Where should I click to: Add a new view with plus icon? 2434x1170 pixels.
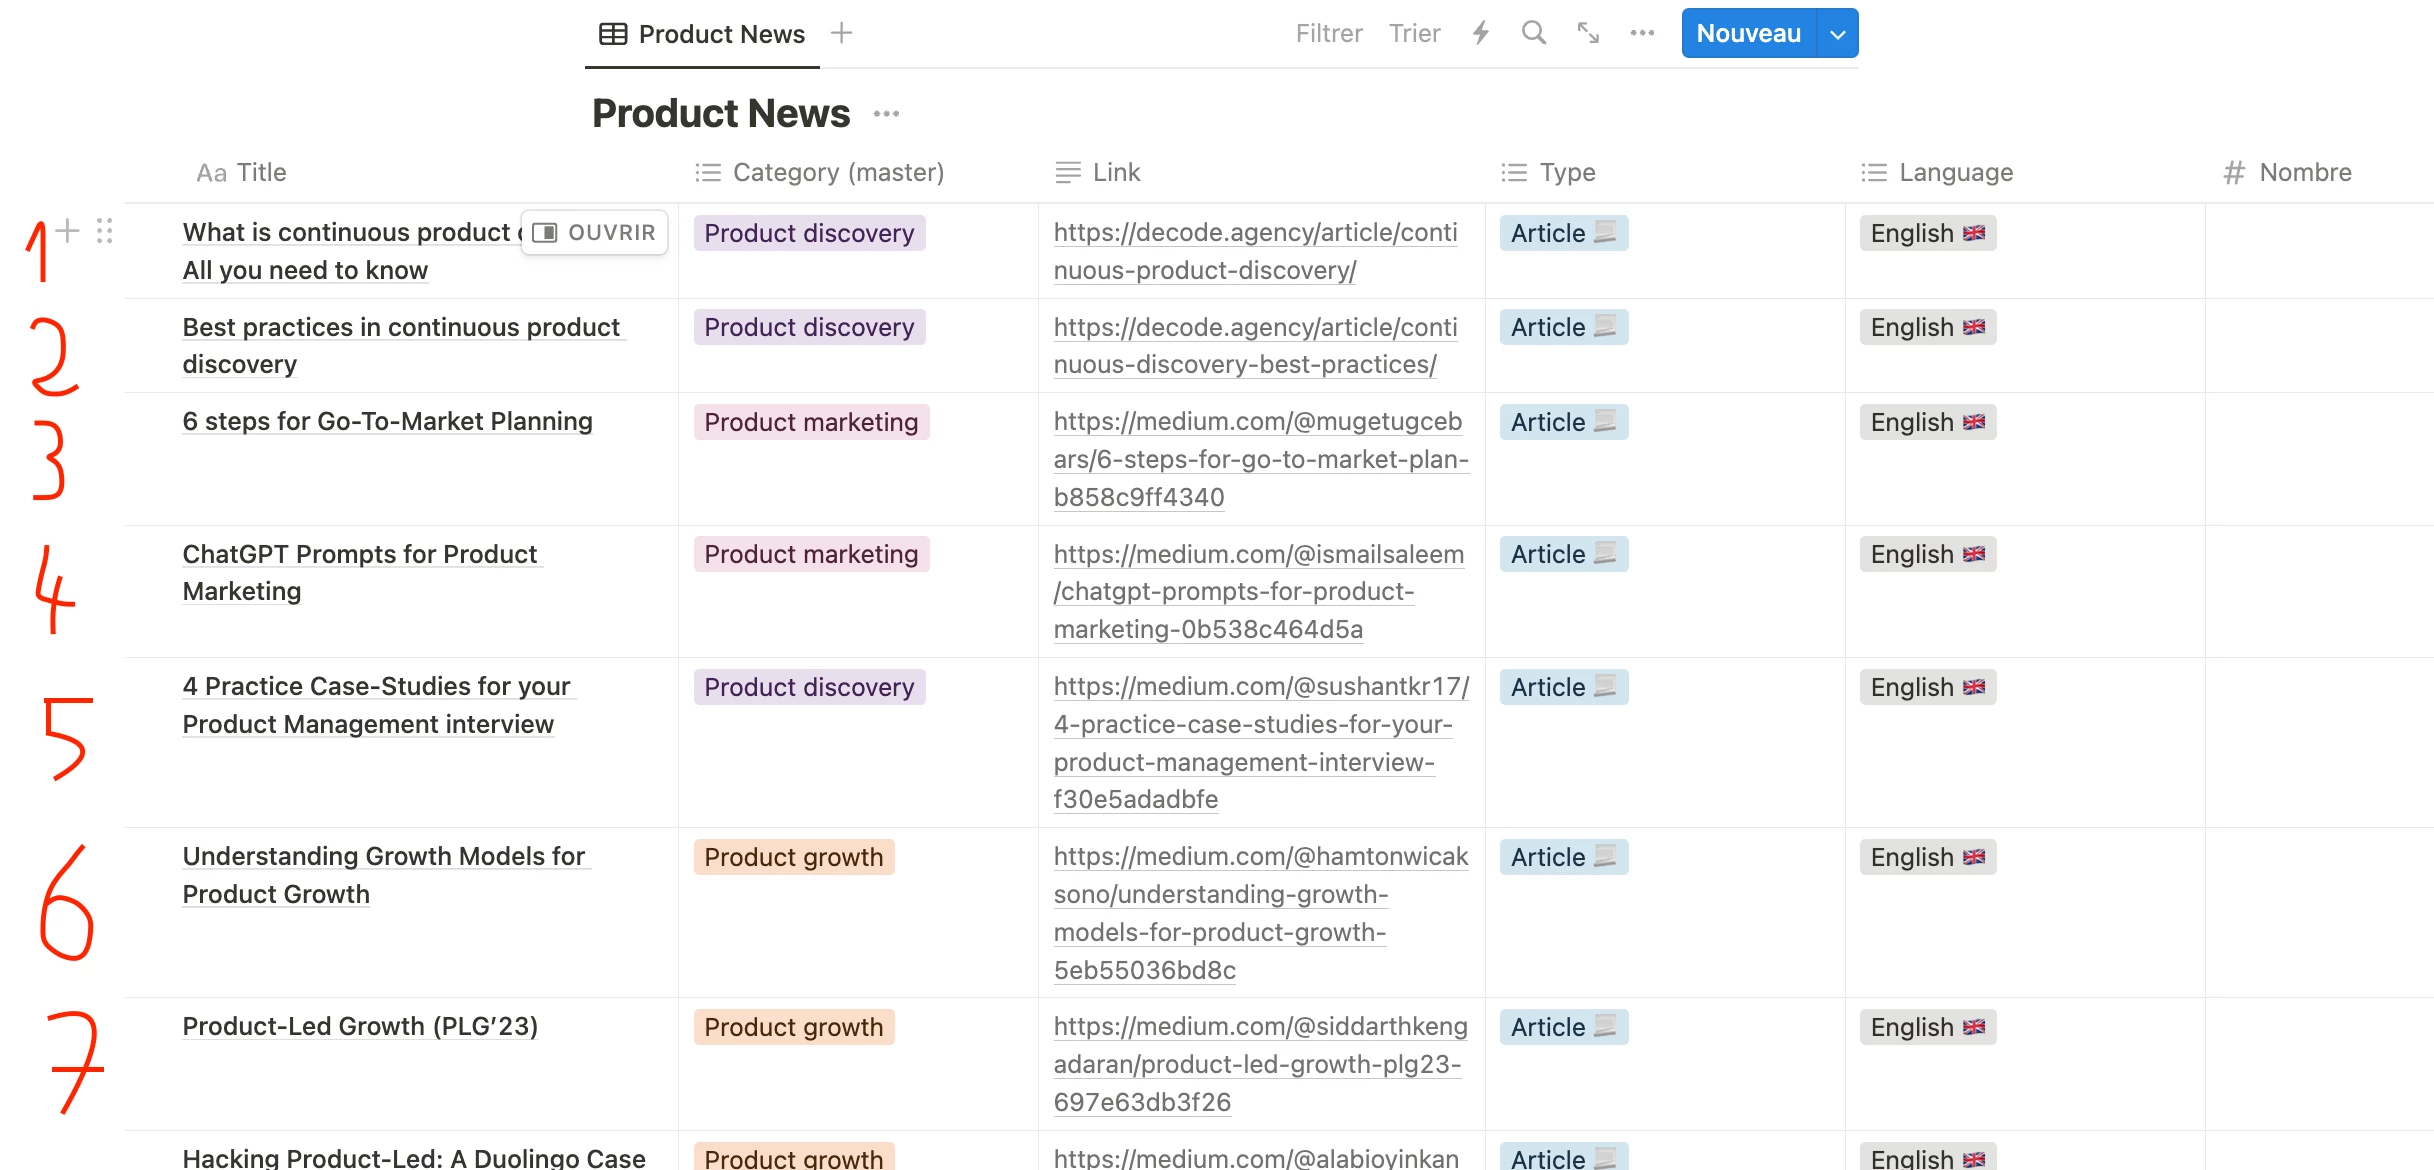842,33
